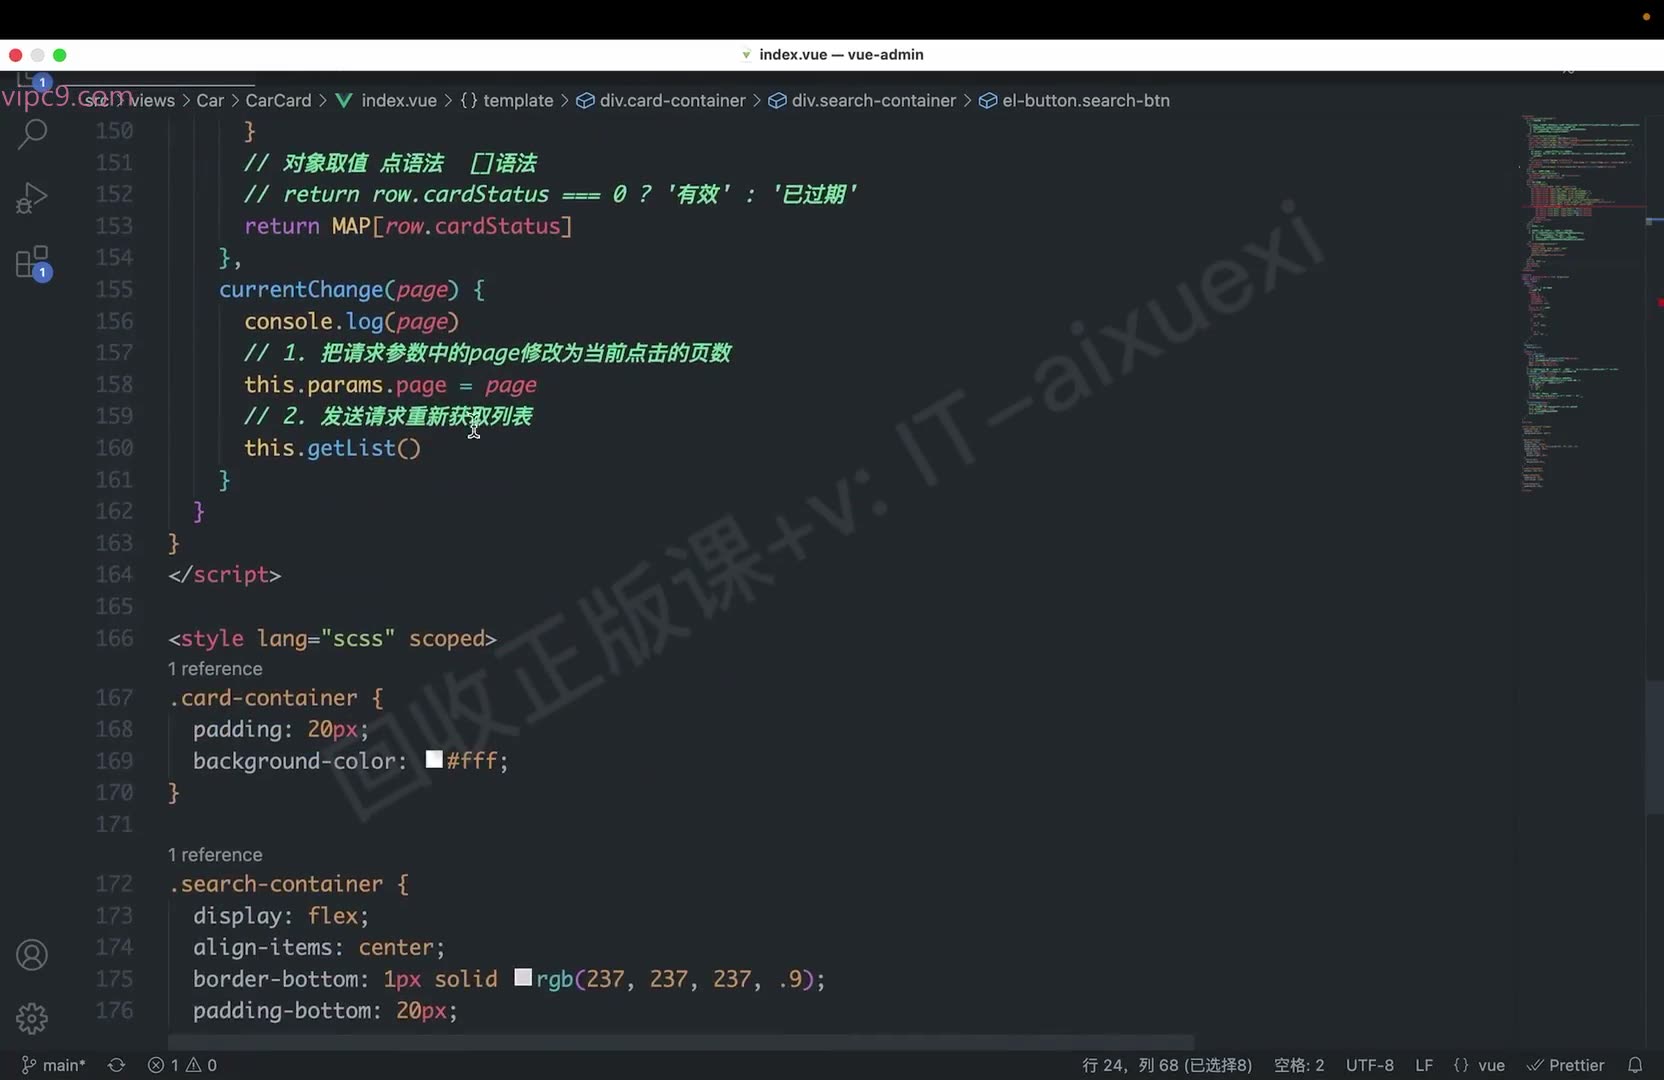The width and height of the screenshot is (1664, 1080).
Task: Click line number 155
Action: [x=114, y=289]
